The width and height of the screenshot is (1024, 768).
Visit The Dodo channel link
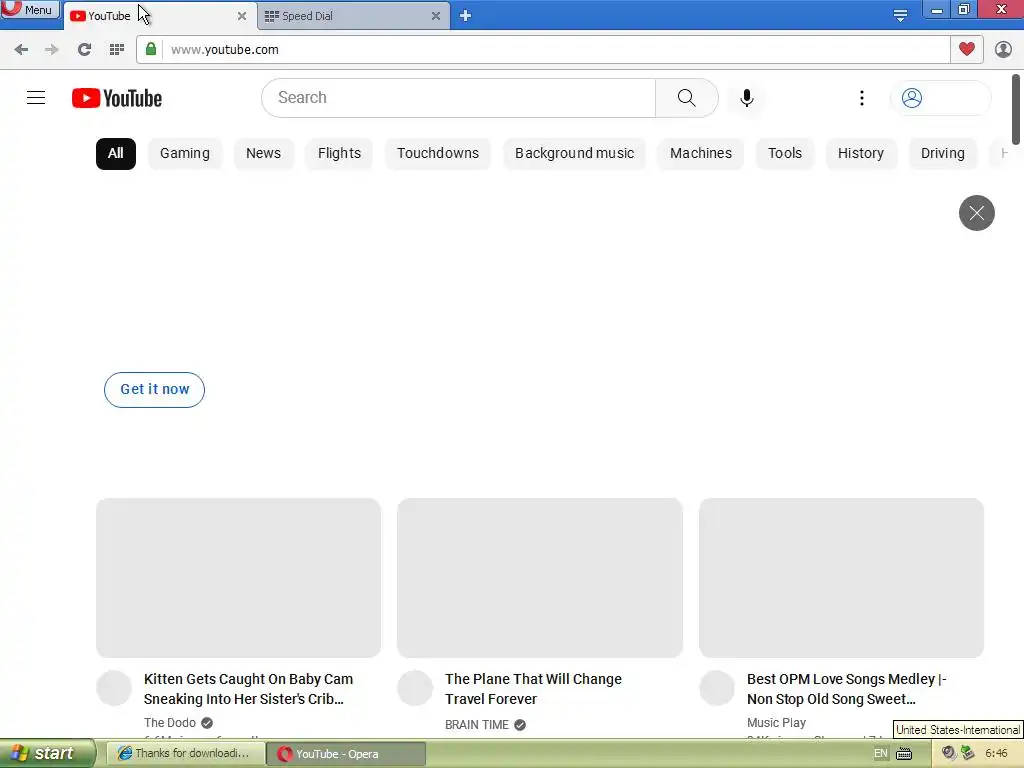click(170, 723)
